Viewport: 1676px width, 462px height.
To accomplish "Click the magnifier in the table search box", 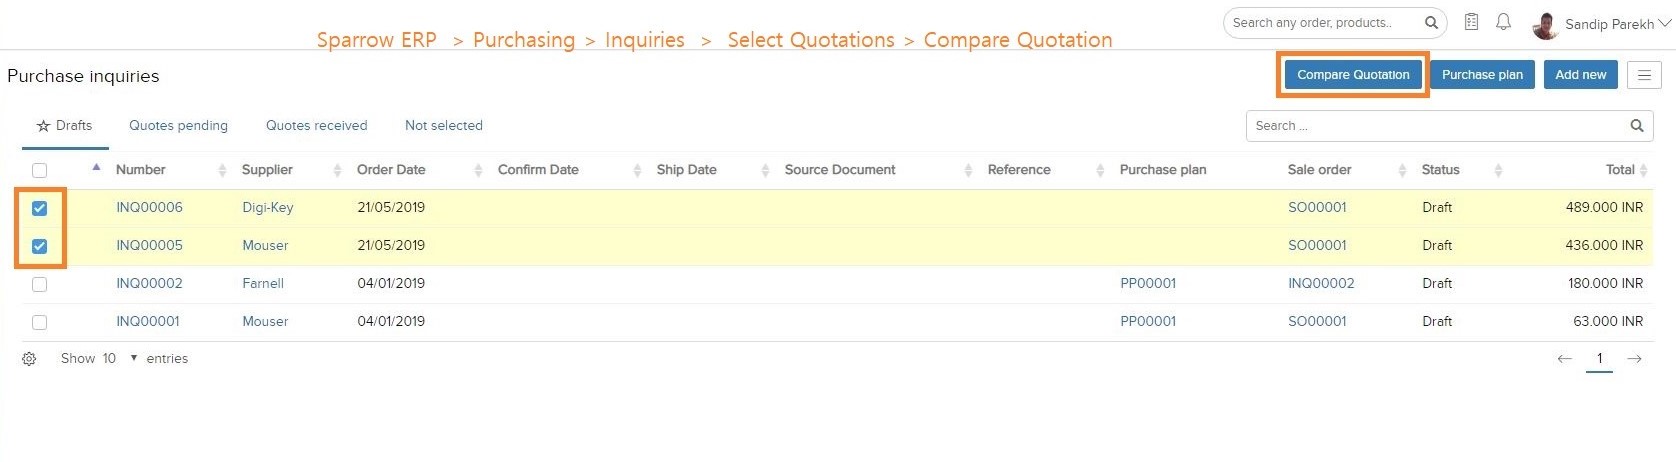I will tap(1637, 126).
